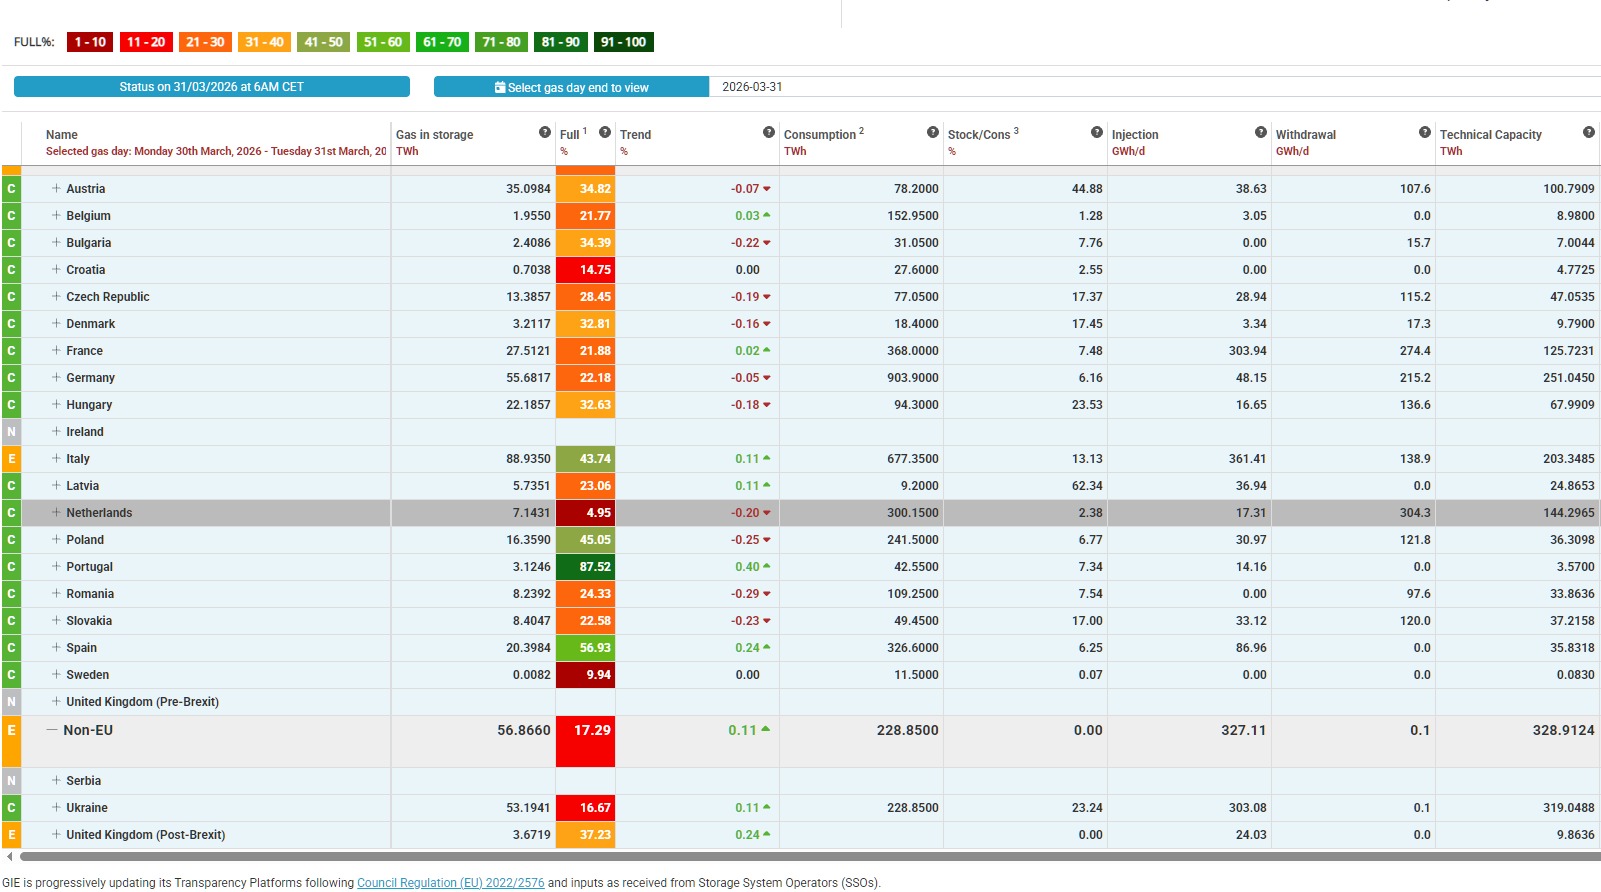Expand the United Kingdom (Post-Brexit) row

pos(56,834)
